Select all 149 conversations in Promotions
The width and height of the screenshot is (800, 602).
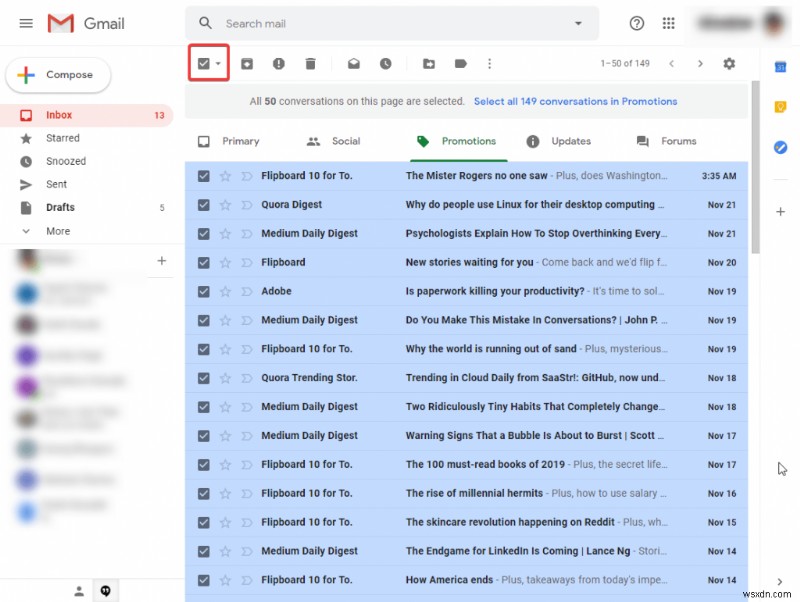tap(575, 101)
